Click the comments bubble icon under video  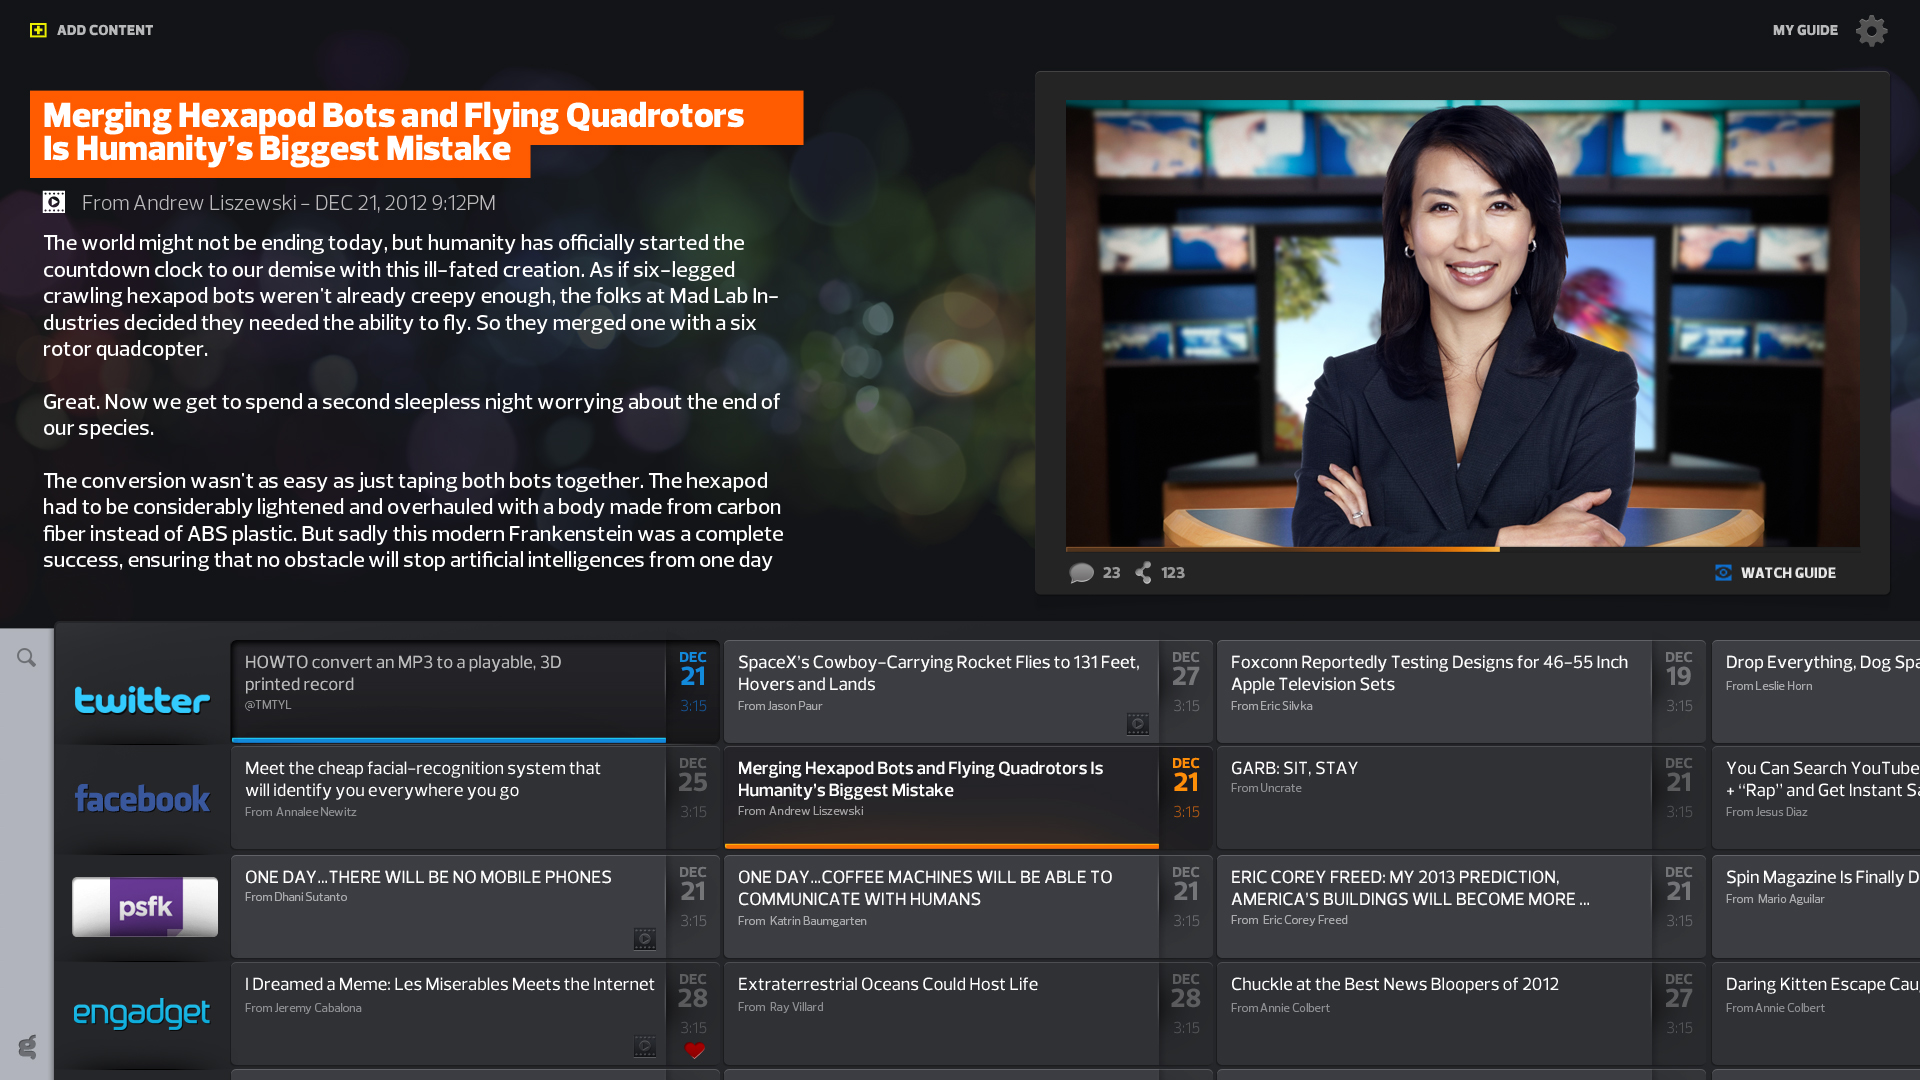1081,573
